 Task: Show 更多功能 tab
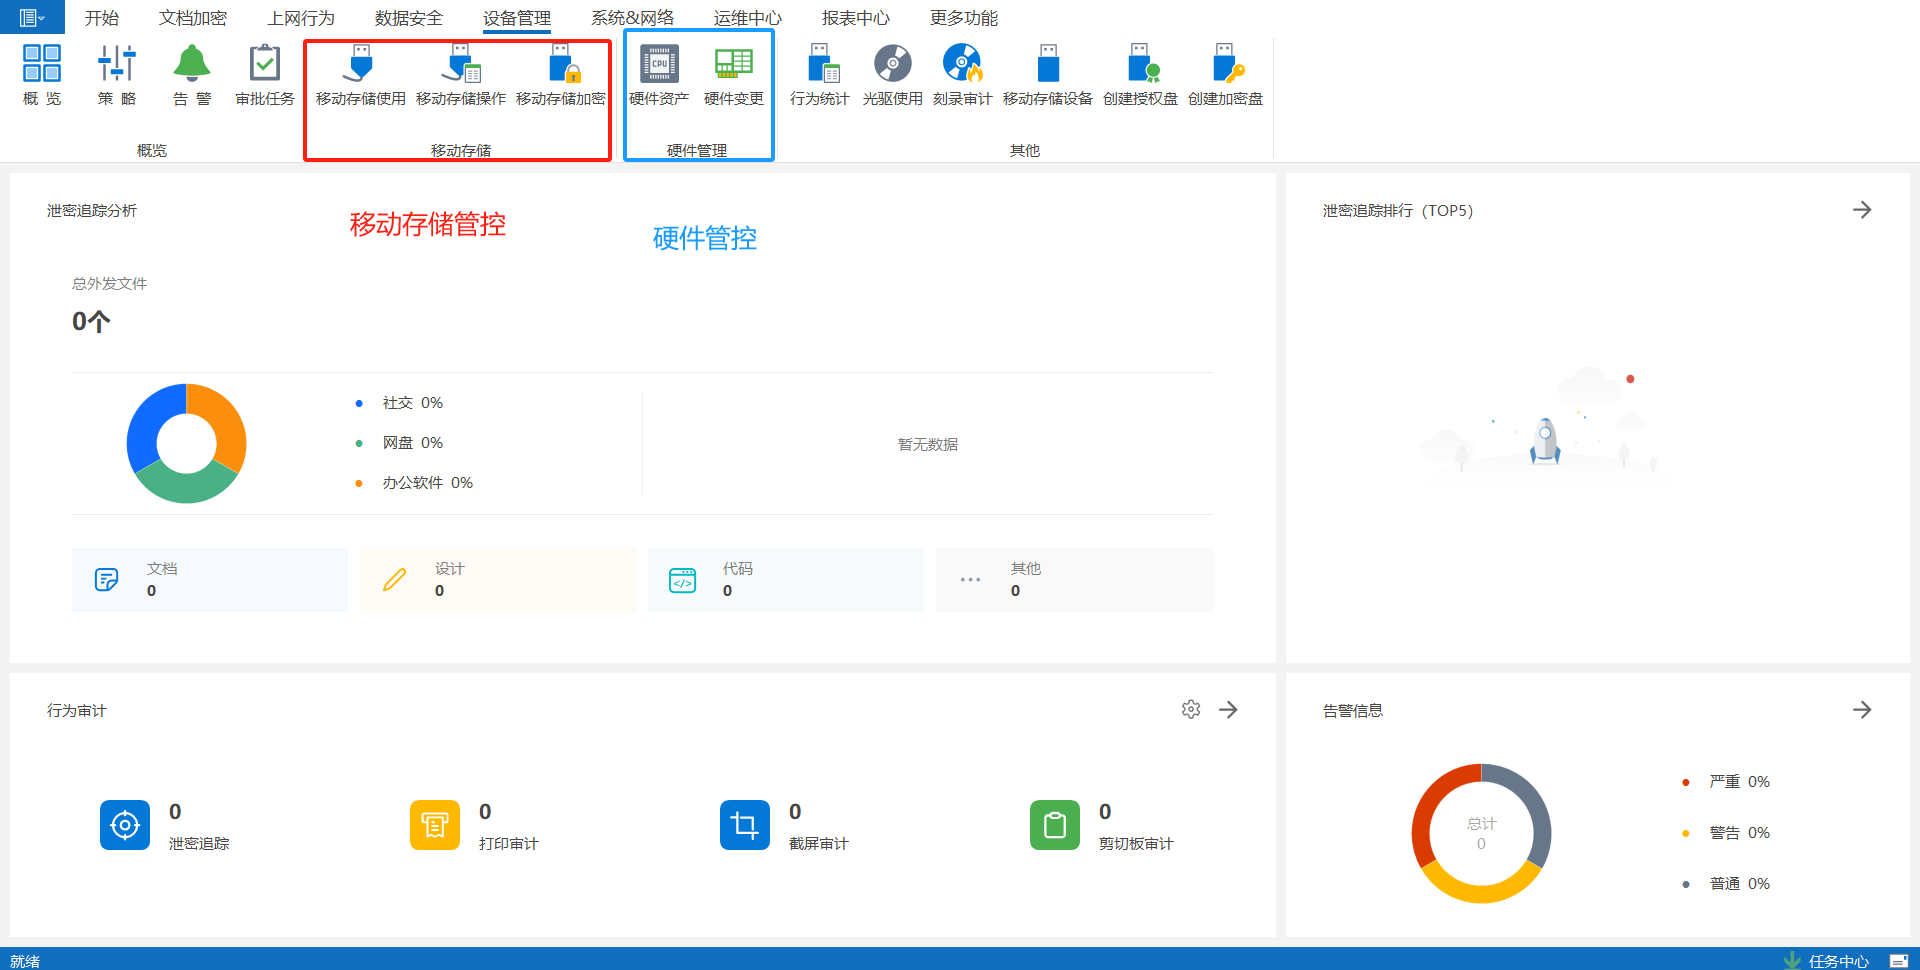[x=964, y=18]
